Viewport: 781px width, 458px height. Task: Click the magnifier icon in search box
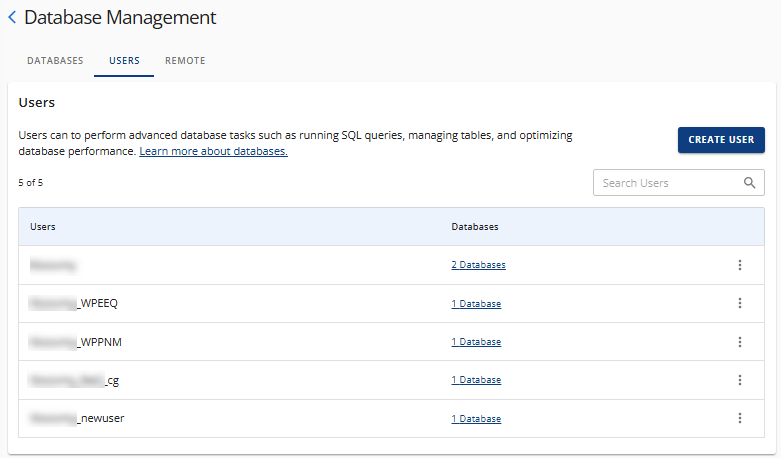[x=749, y=183]
